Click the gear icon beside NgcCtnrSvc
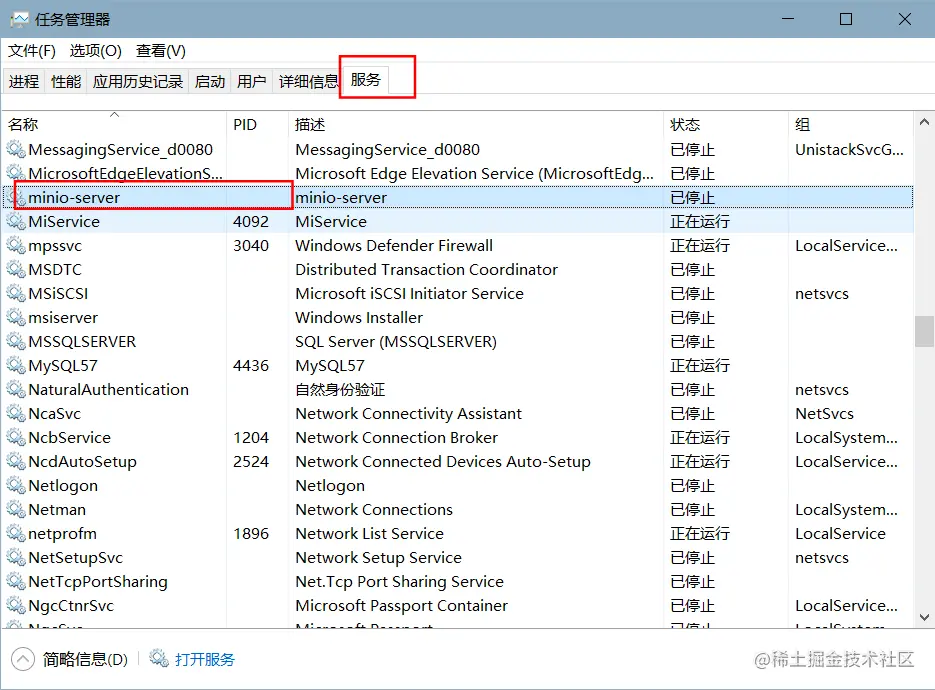The image size is (935, 690). tap(16, 605)
